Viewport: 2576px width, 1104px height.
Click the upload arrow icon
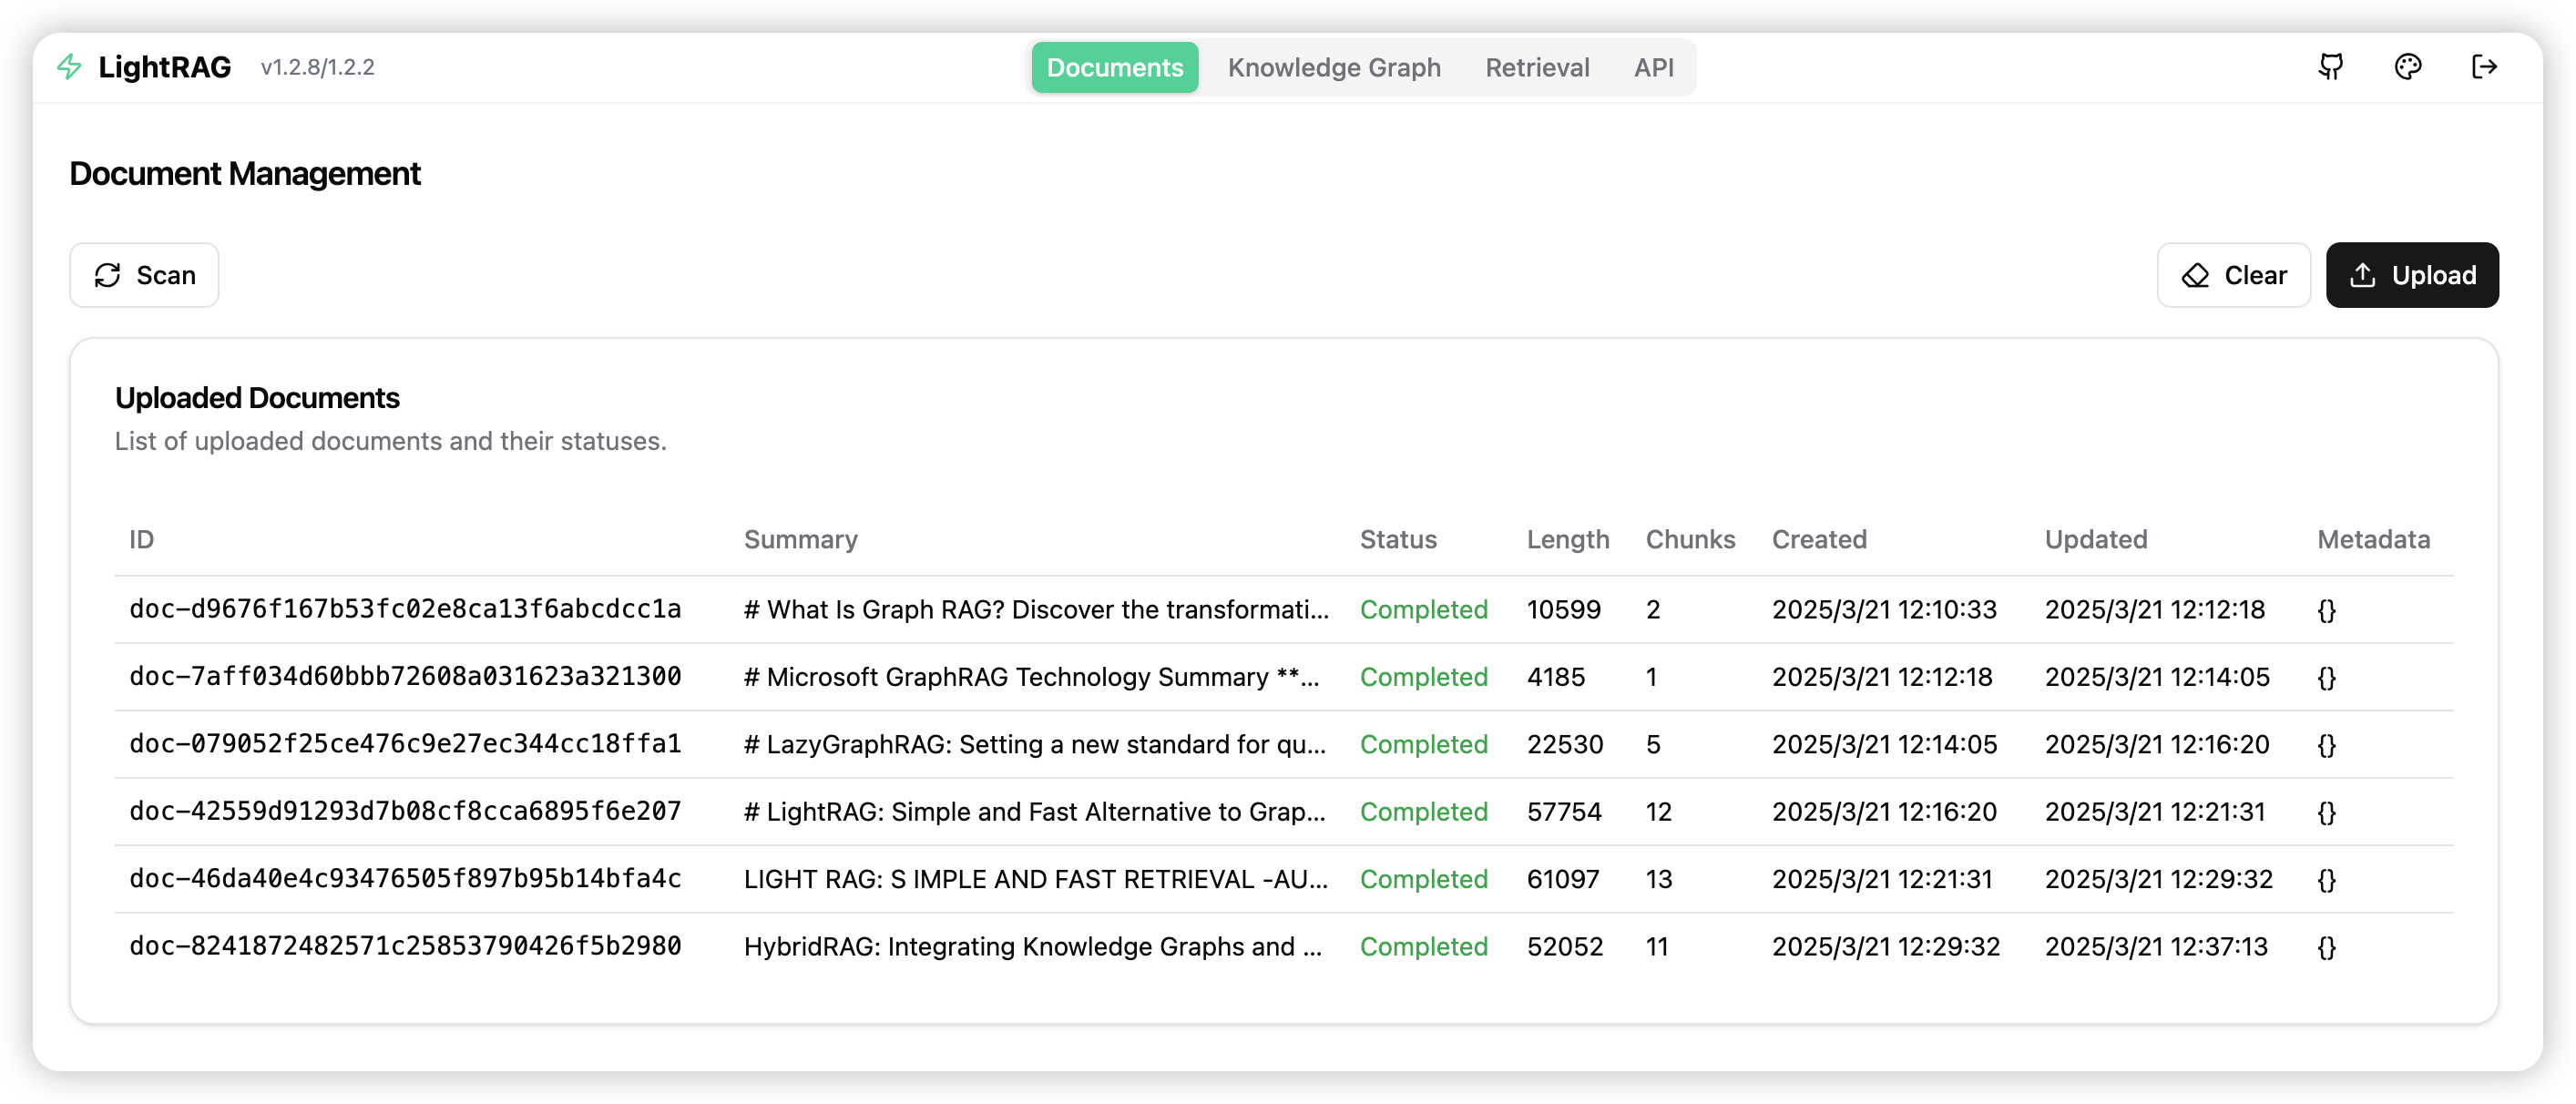pos(2362,275)
